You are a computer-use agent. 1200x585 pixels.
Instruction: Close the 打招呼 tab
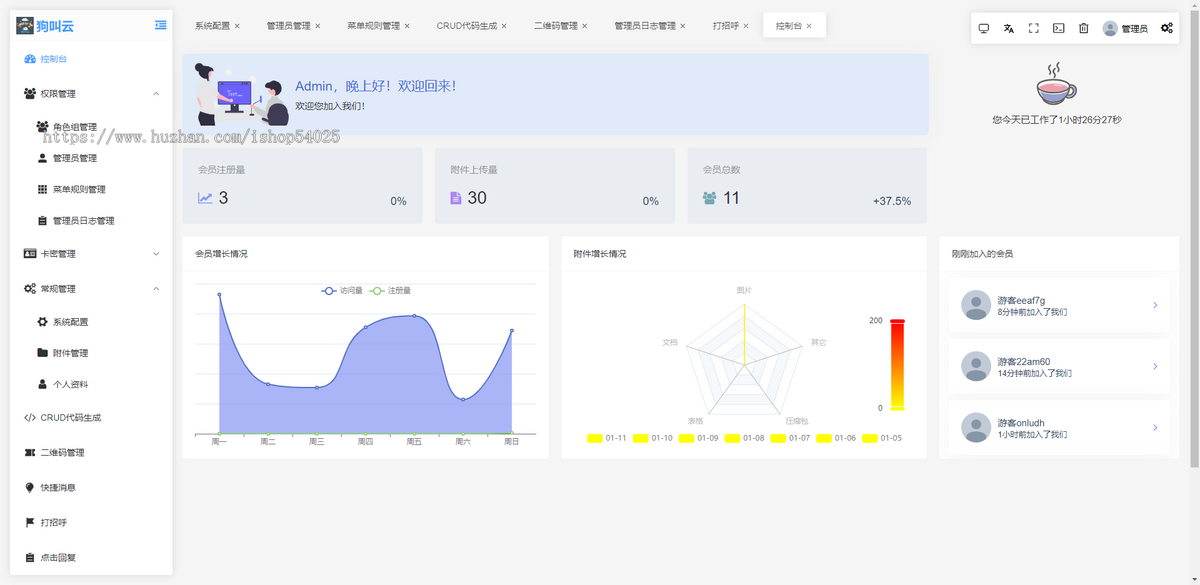tap(746, 26)
